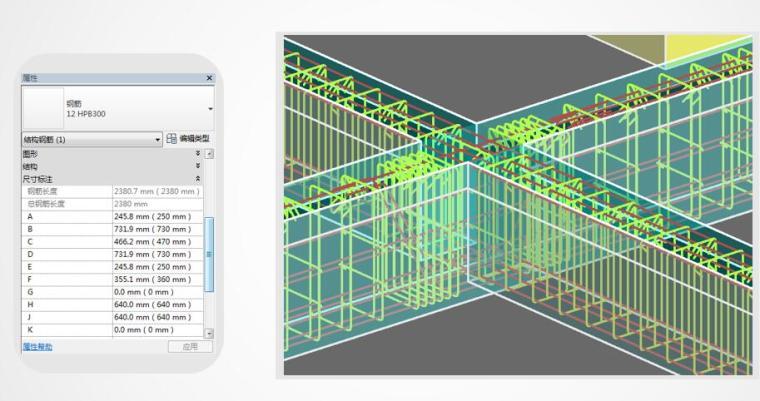Open the 属性帮助 properties help link
The image size is (760, 401).
tap(37, 347)
